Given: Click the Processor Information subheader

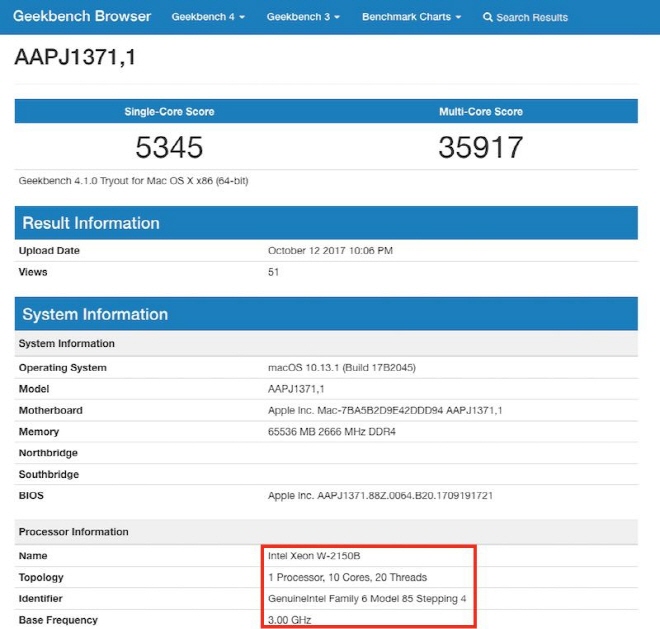Looking at the screenshot, I should pos(326,532).
